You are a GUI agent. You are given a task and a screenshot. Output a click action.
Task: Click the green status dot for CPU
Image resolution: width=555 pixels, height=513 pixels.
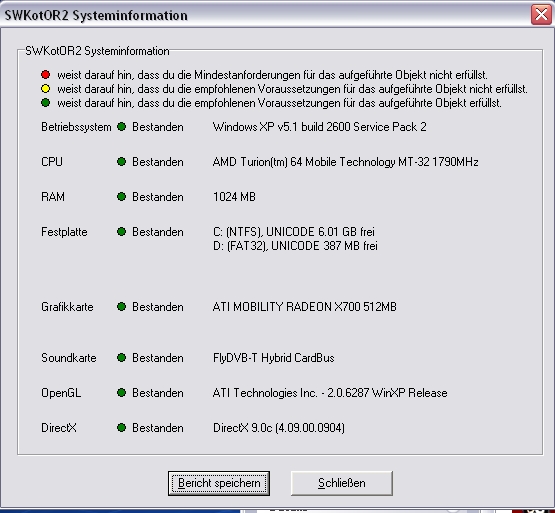click(121, 161)
